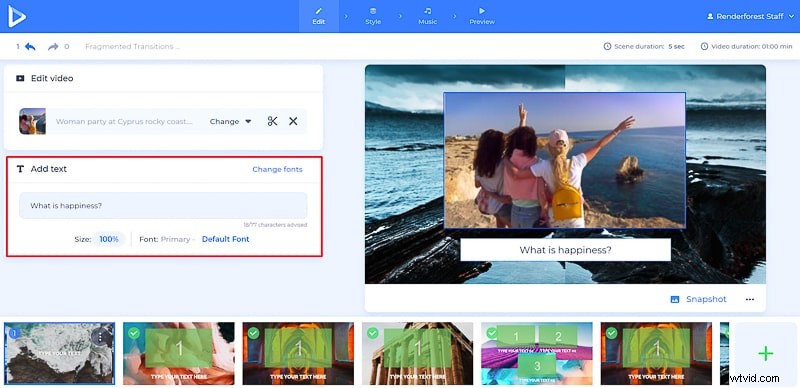
Task: Click the fourth scene's green check mark
Action: point(373,333)
